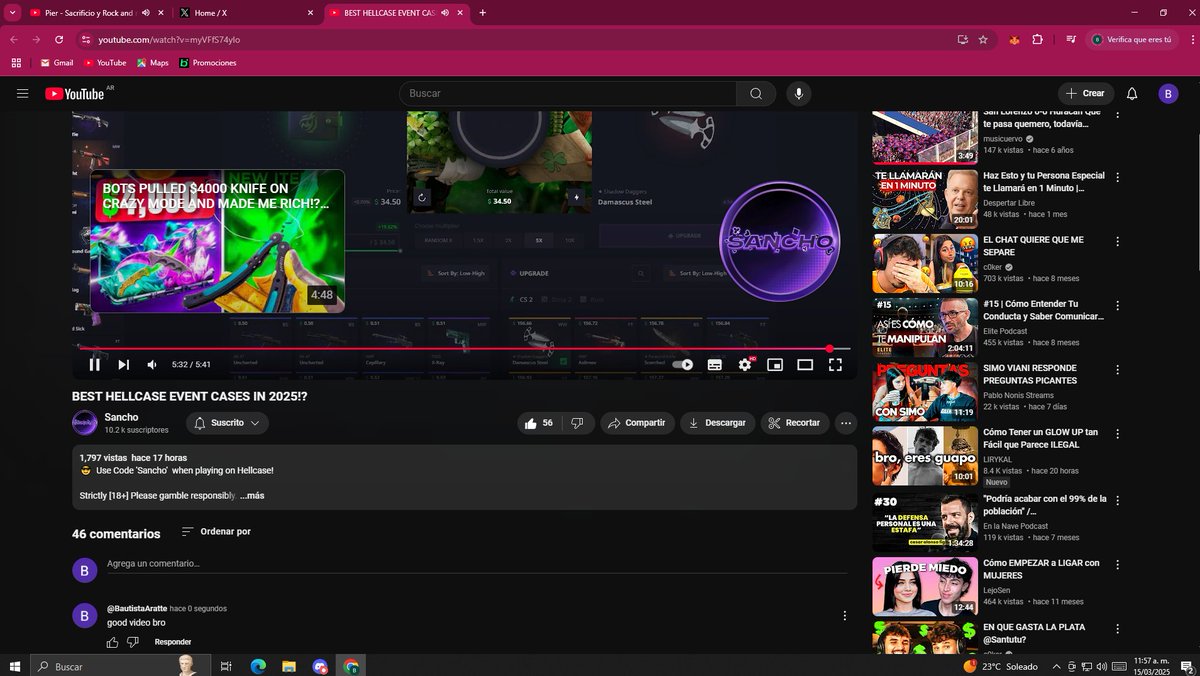Click the Descargar download button

718,423
